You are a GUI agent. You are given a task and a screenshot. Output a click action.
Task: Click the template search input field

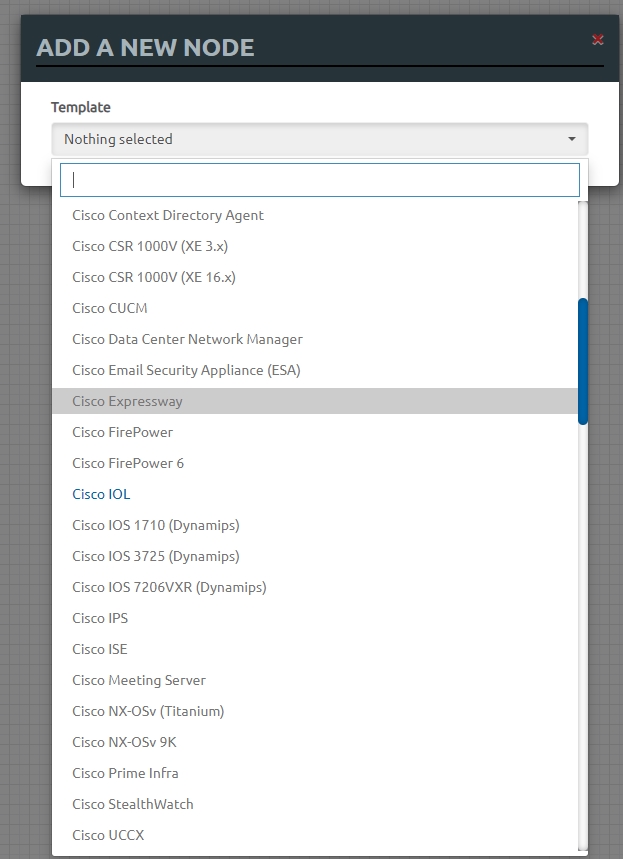[320, 180]
